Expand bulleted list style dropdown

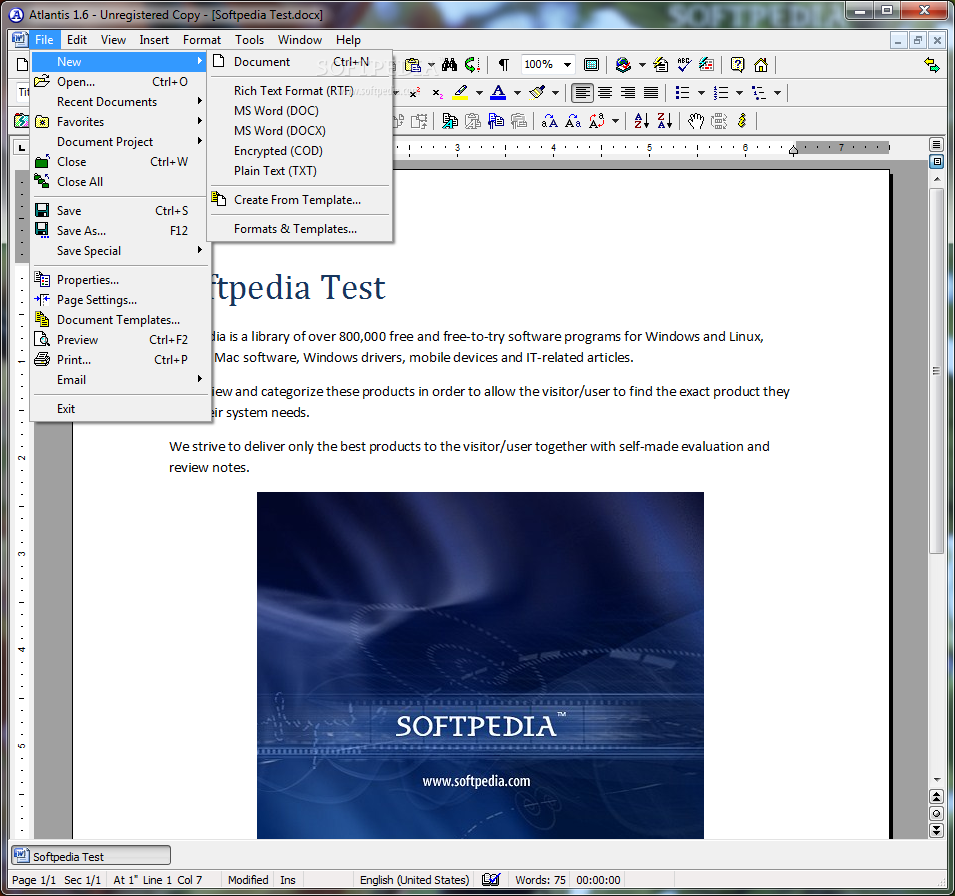click(x=701, y=93)
